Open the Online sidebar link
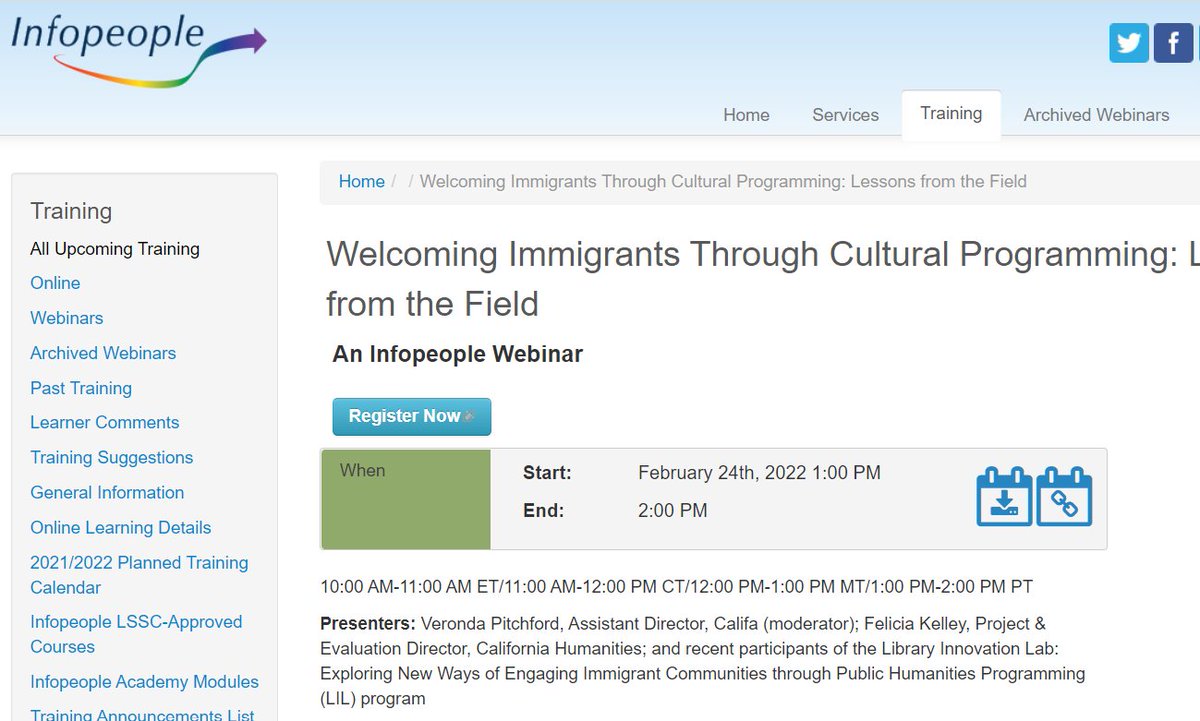 [x=55, y=283]
